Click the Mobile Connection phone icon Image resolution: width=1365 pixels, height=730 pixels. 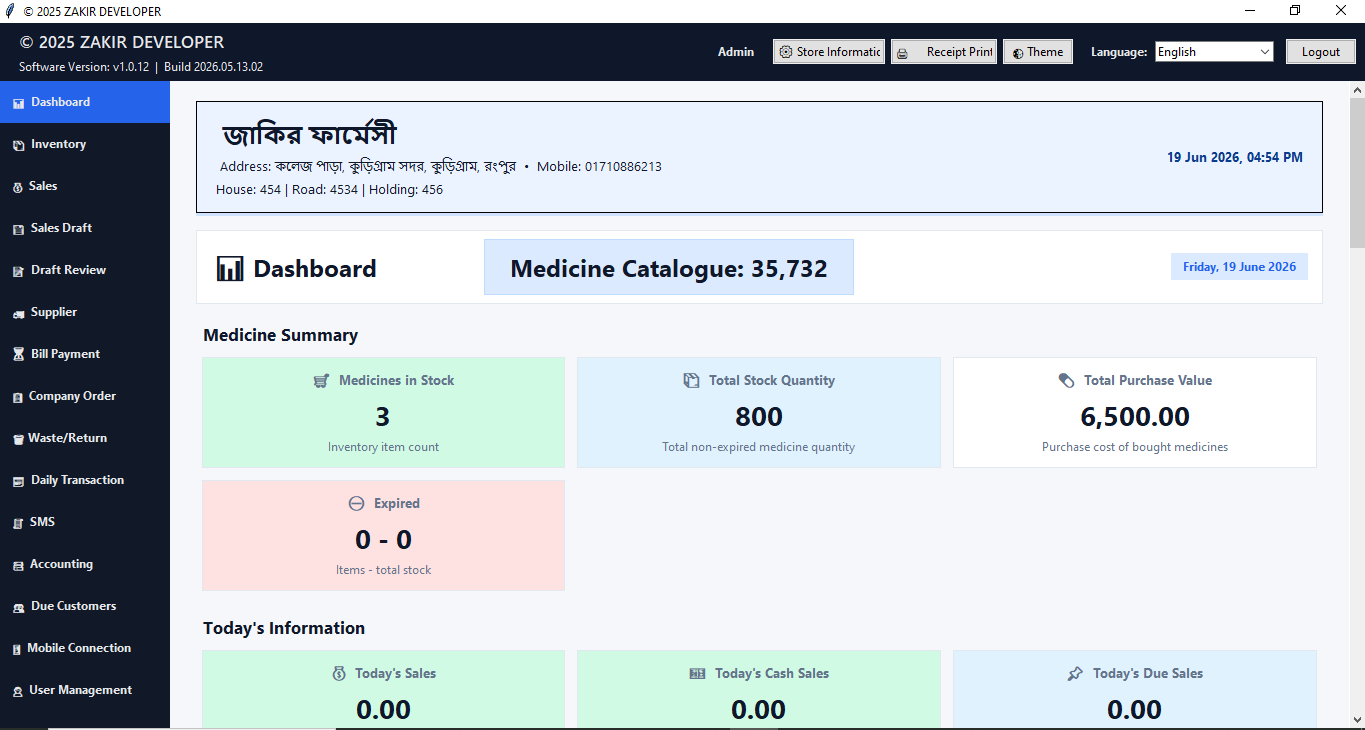[x=17, y=649]
